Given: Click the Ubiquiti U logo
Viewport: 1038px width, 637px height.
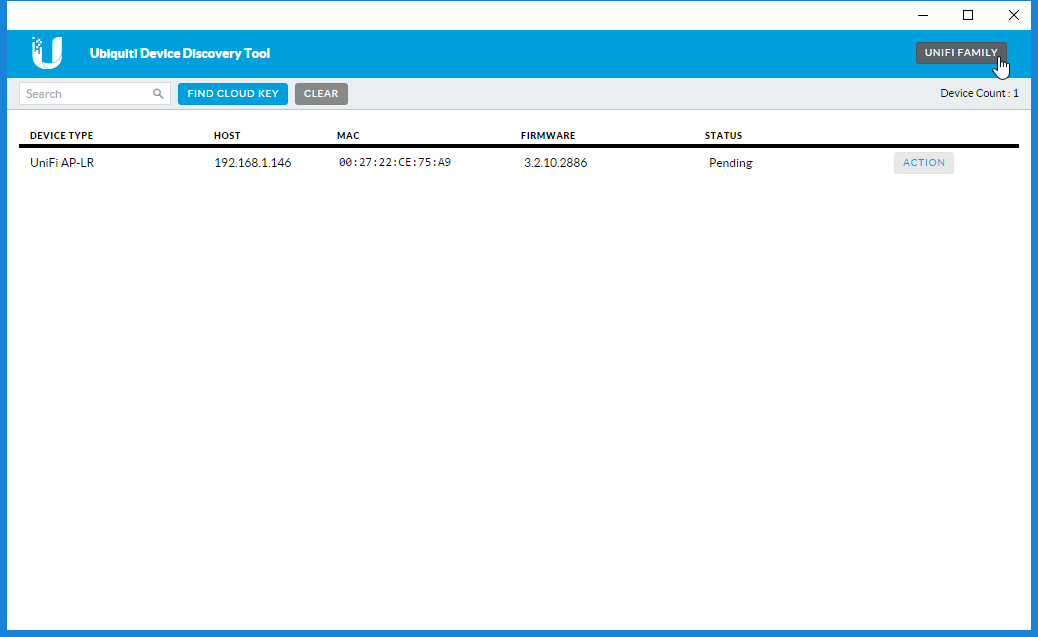Looking at the screenshot, I should [x=47, y=53].
